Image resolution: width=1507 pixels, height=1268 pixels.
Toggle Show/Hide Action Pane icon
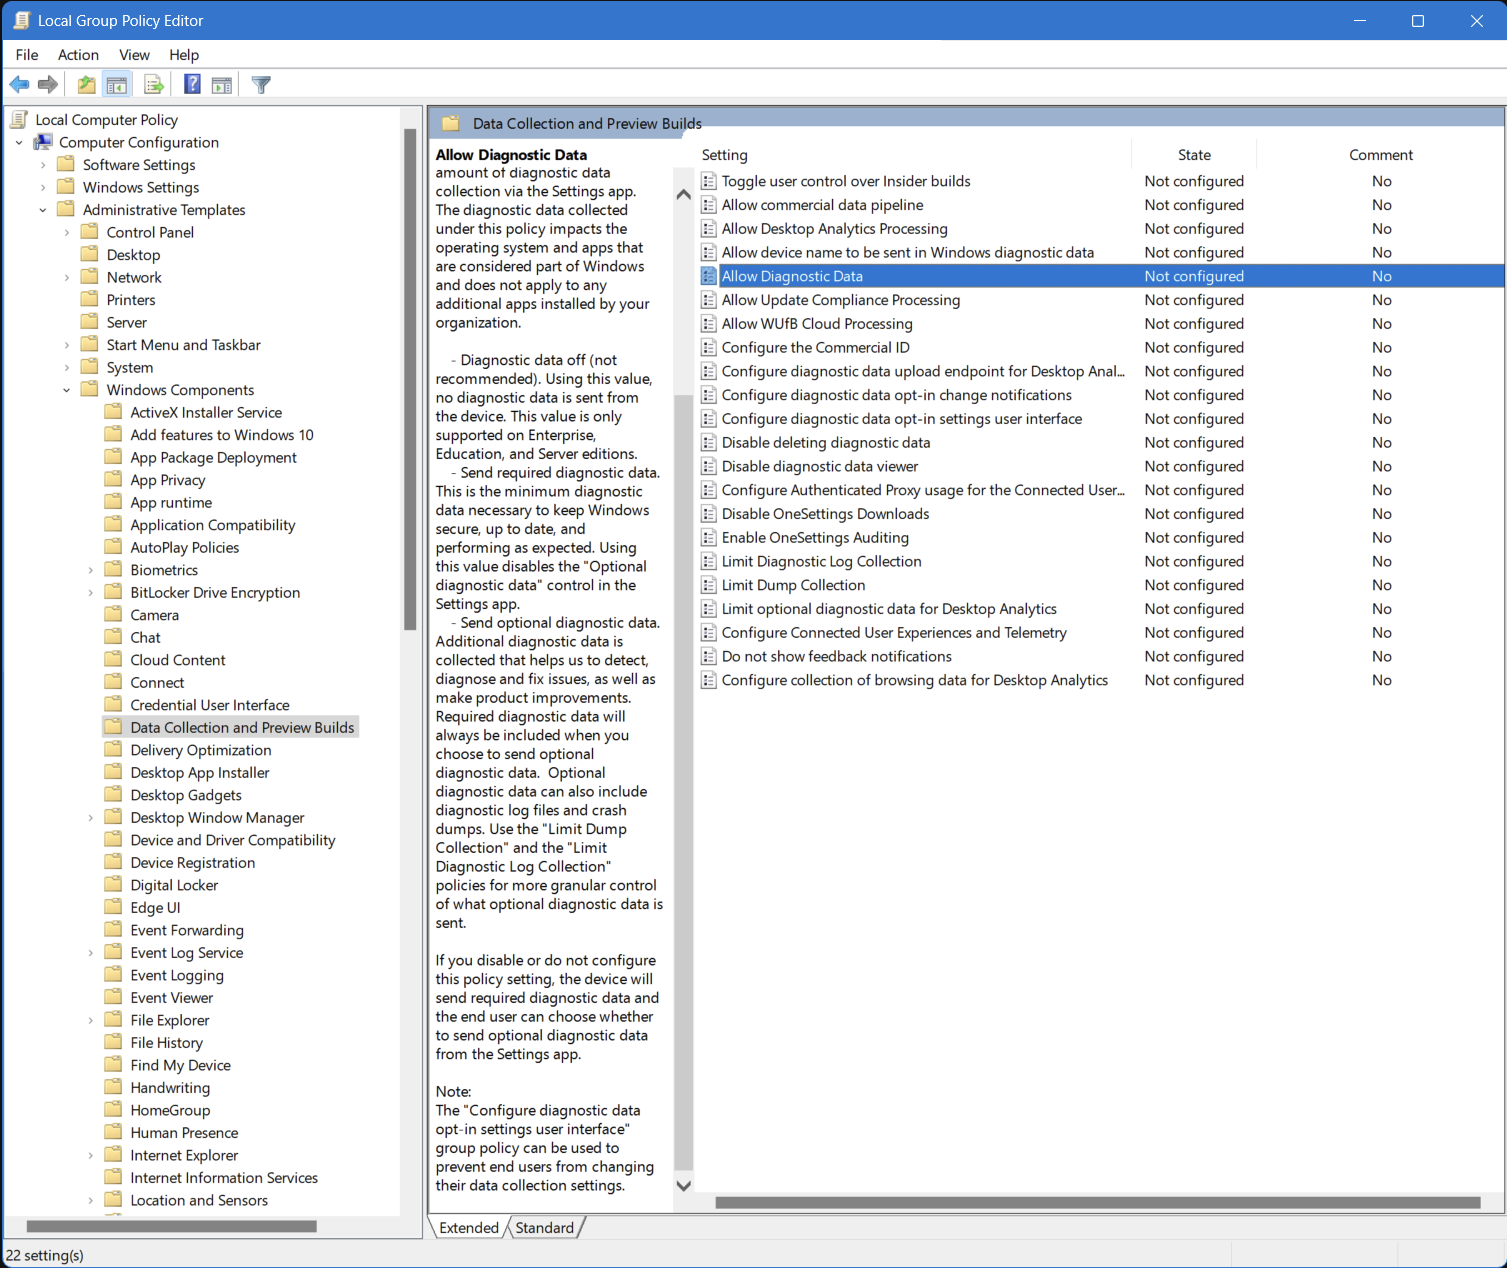coord(222,85)
